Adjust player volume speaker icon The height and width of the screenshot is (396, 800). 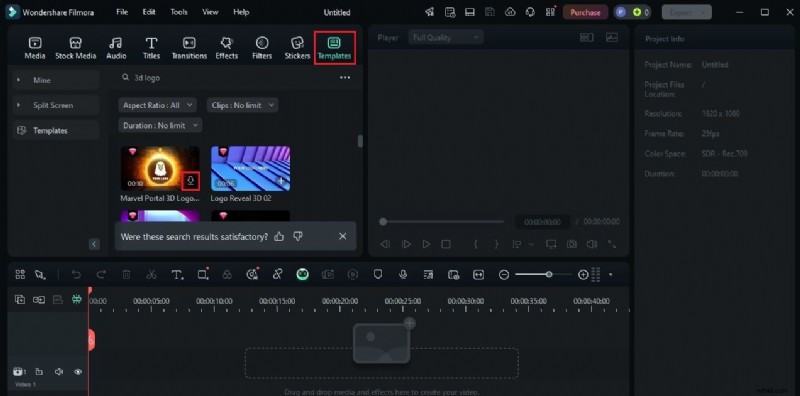(591, 244)
